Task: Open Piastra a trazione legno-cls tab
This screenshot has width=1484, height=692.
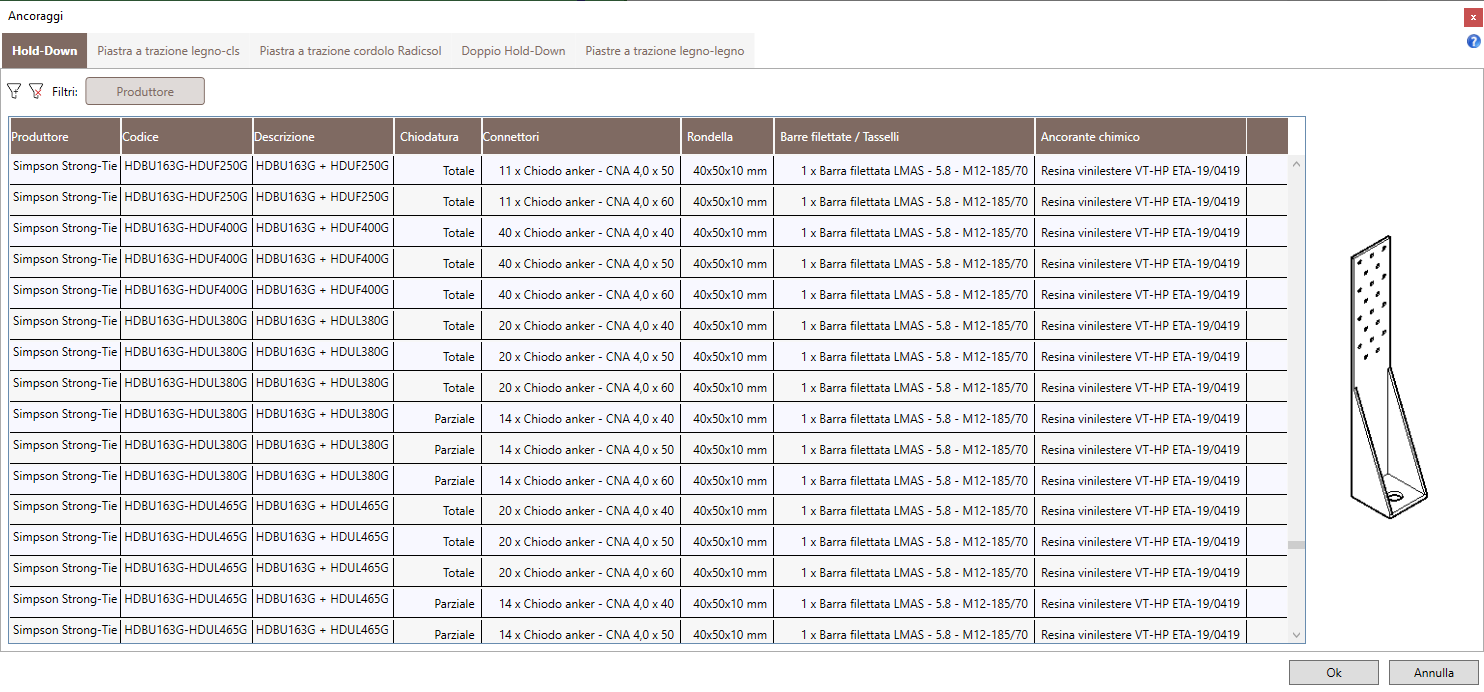Action: point(168,51)
